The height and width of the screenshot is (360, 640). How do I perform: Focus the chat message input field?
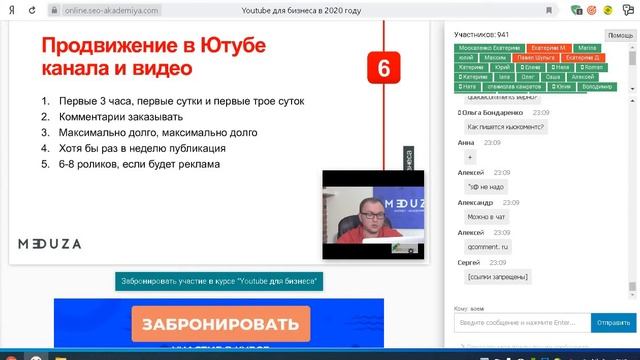(522, 323)
